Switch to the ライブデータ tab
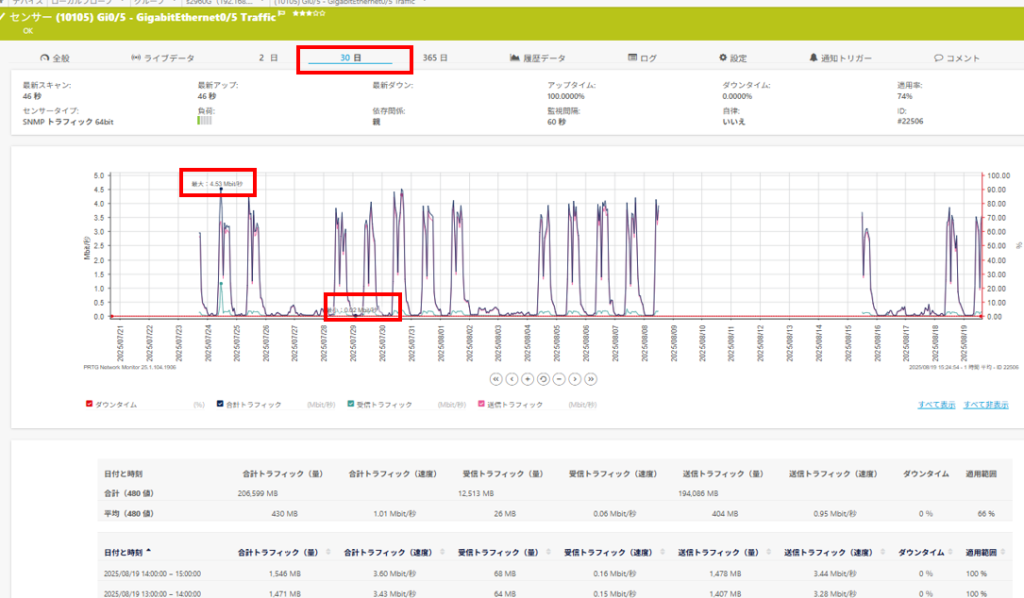This screenshot has height=598, width=1024. pos(163,58)
